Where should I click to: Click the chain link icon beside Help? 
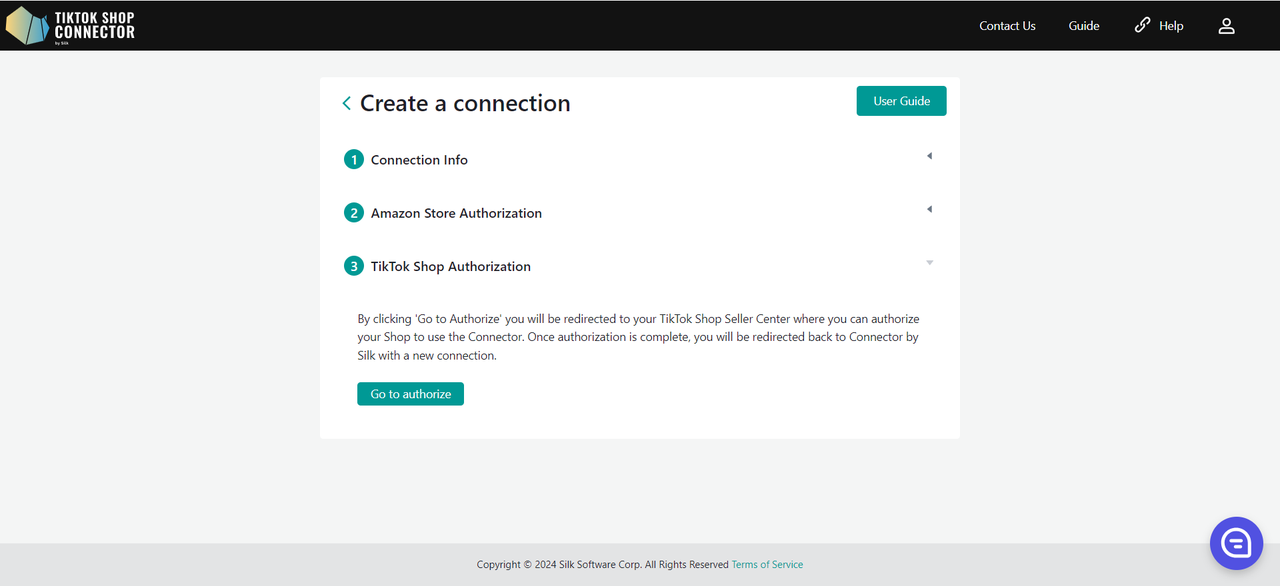(1142, 25)
